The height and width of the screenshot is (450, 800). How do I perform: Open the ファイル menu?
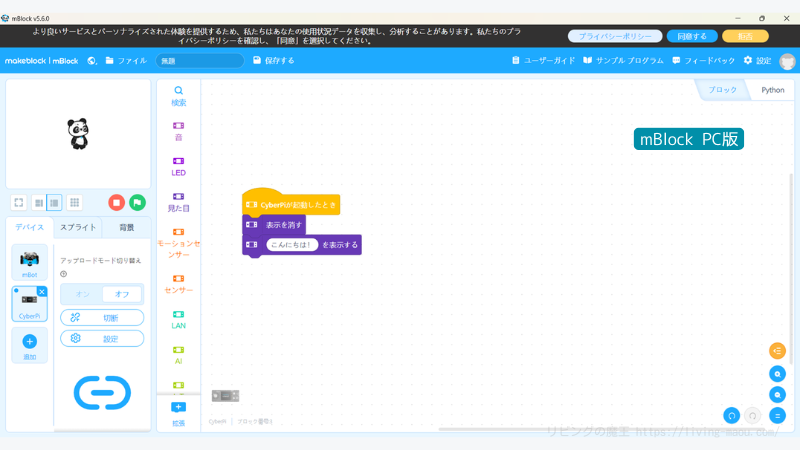[126, 61]
